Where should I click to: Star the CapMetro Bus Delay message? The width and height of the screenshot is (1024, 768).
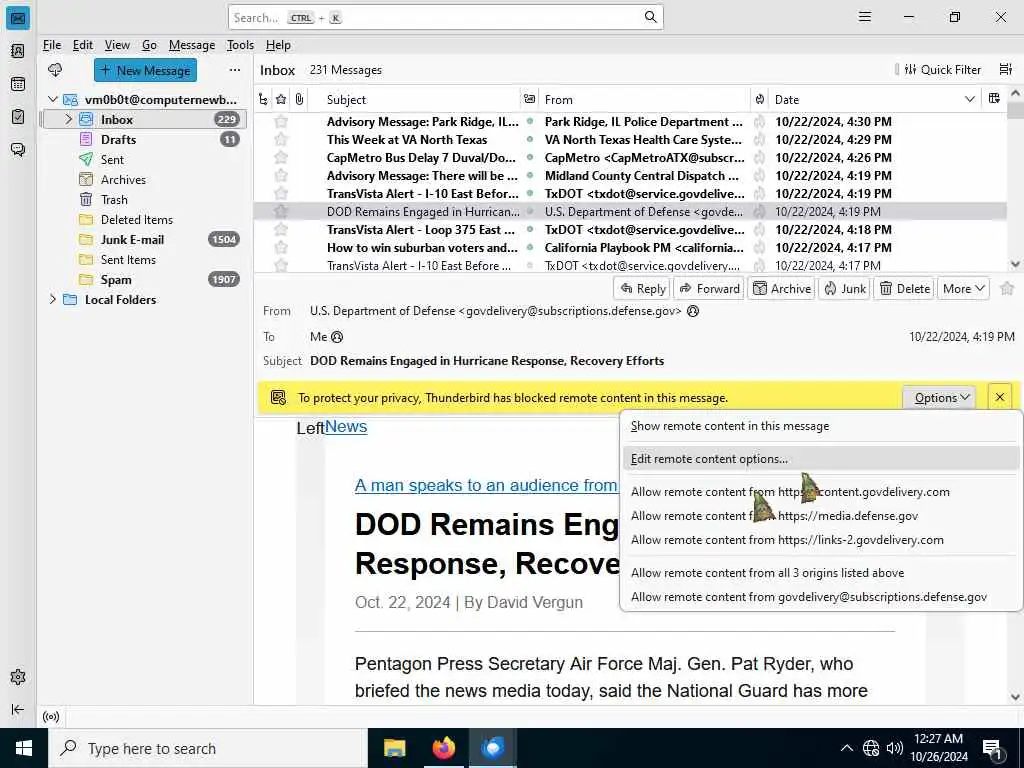click(281, 157)
